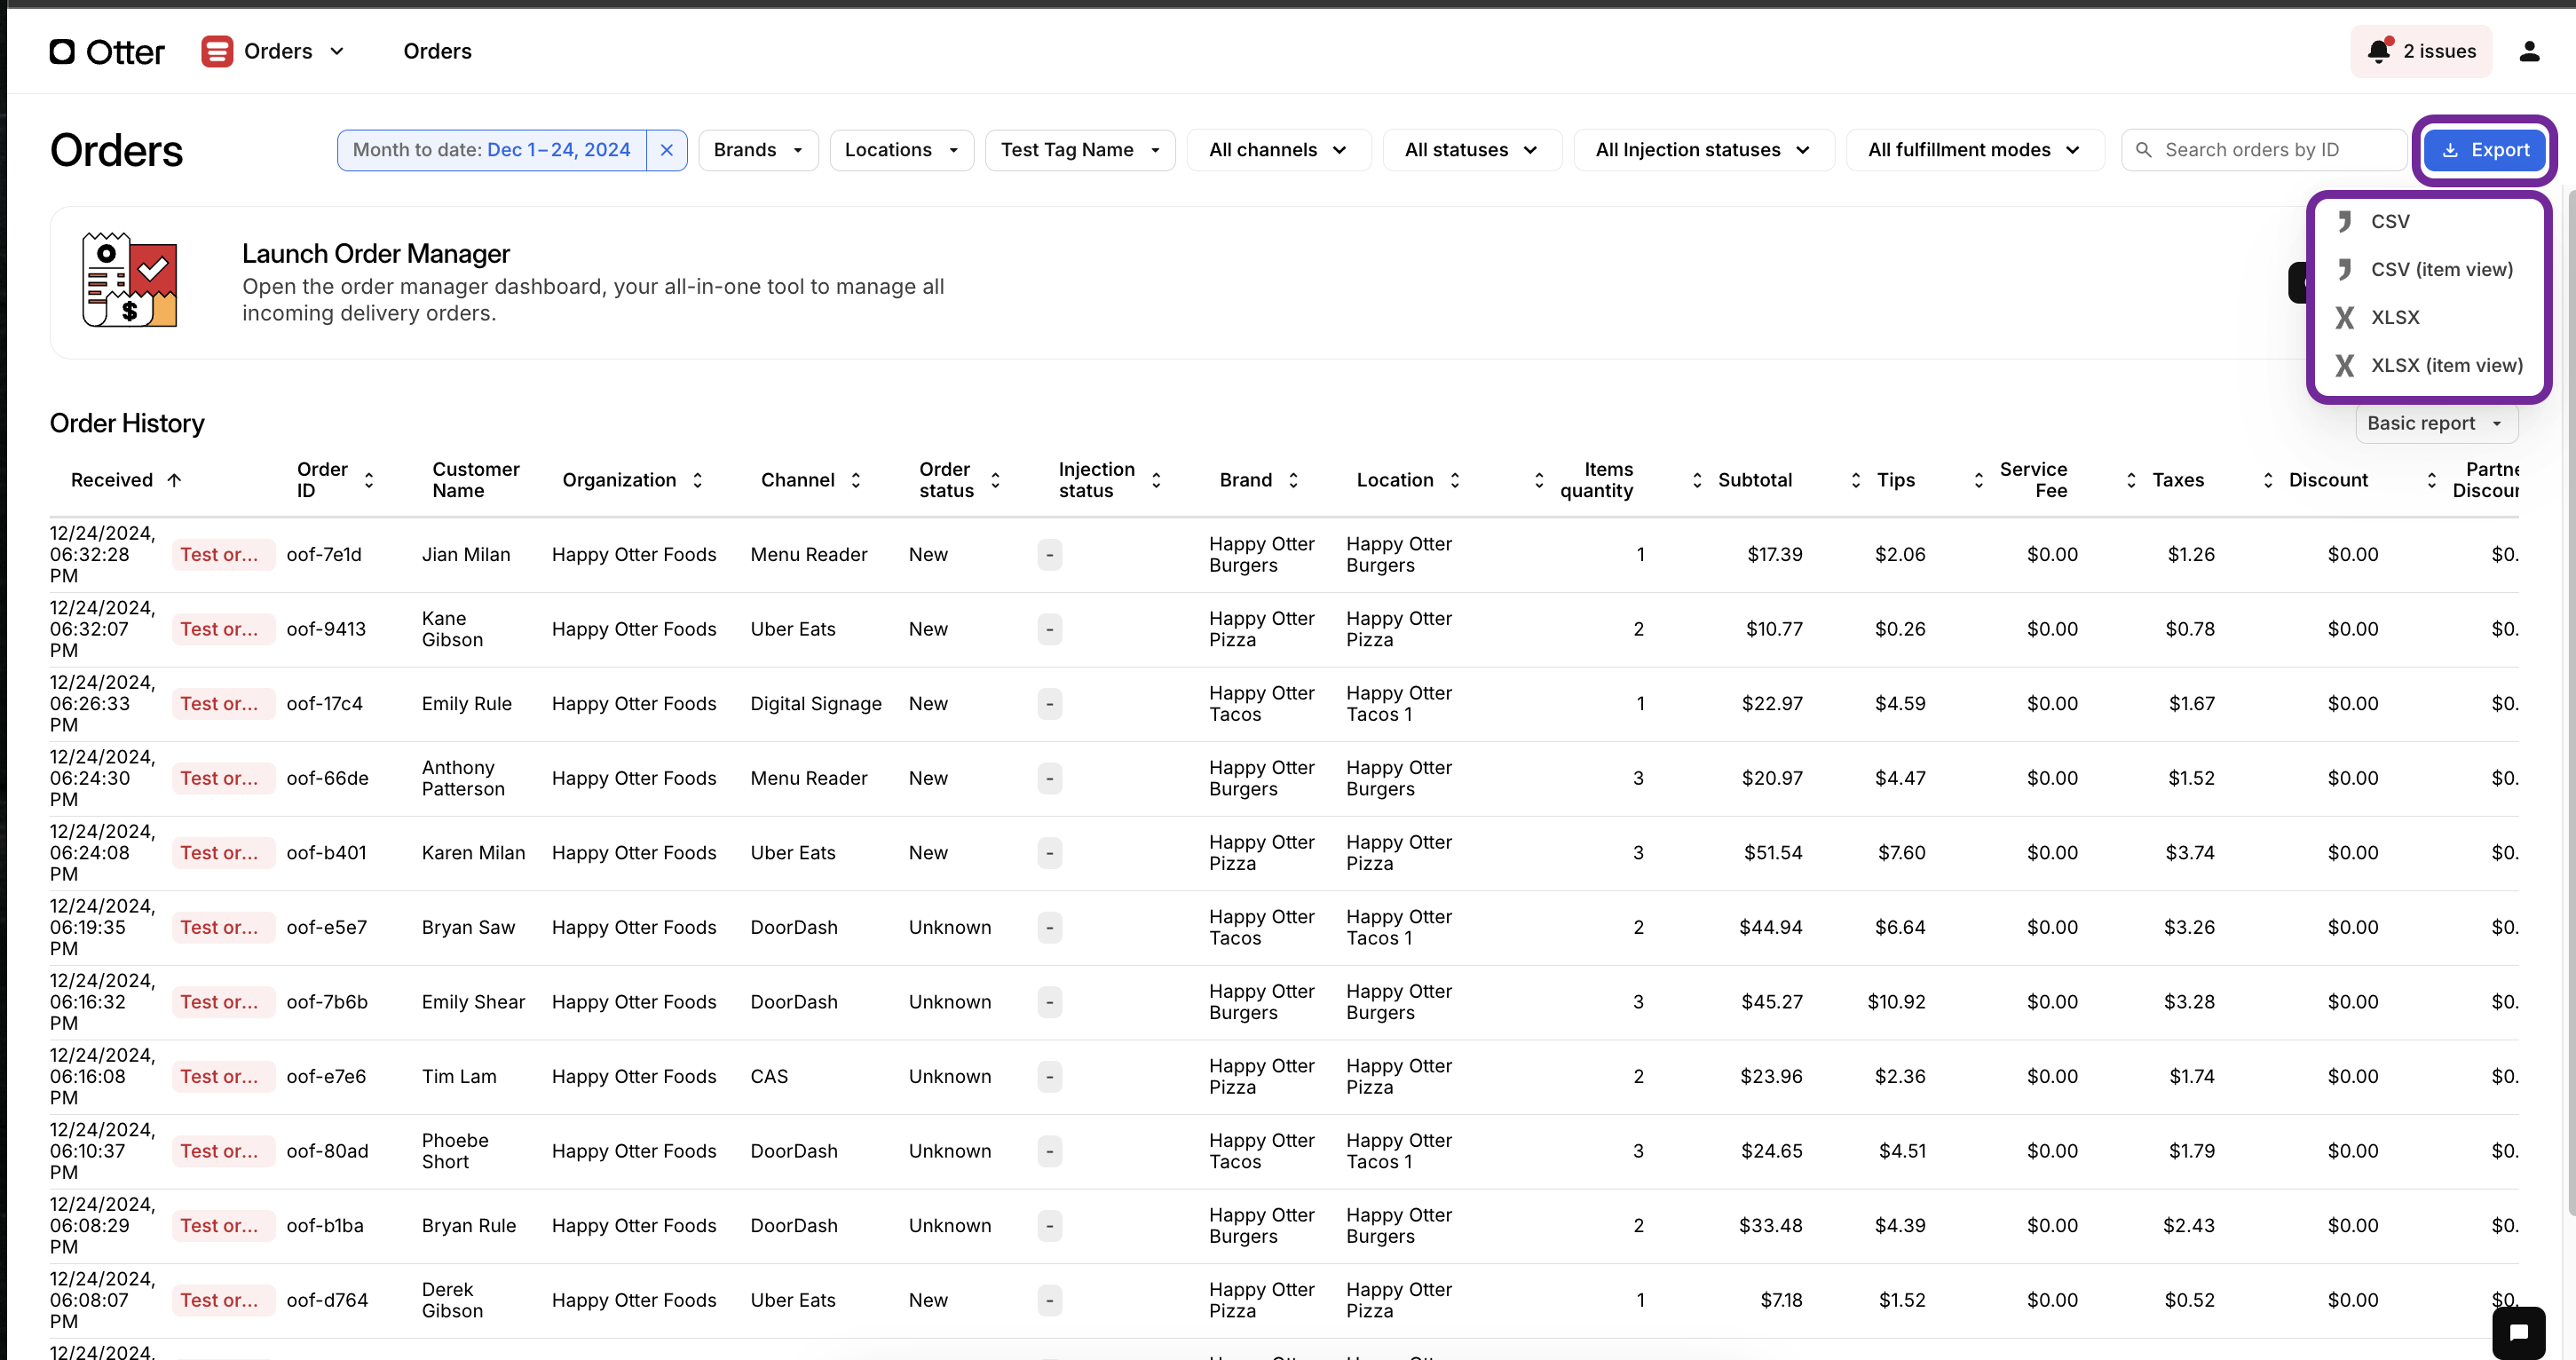2576x1360 pixels.
Task: Click customer name Phoebe Short
Action: pyautogui.click(x=454, y=1152)
